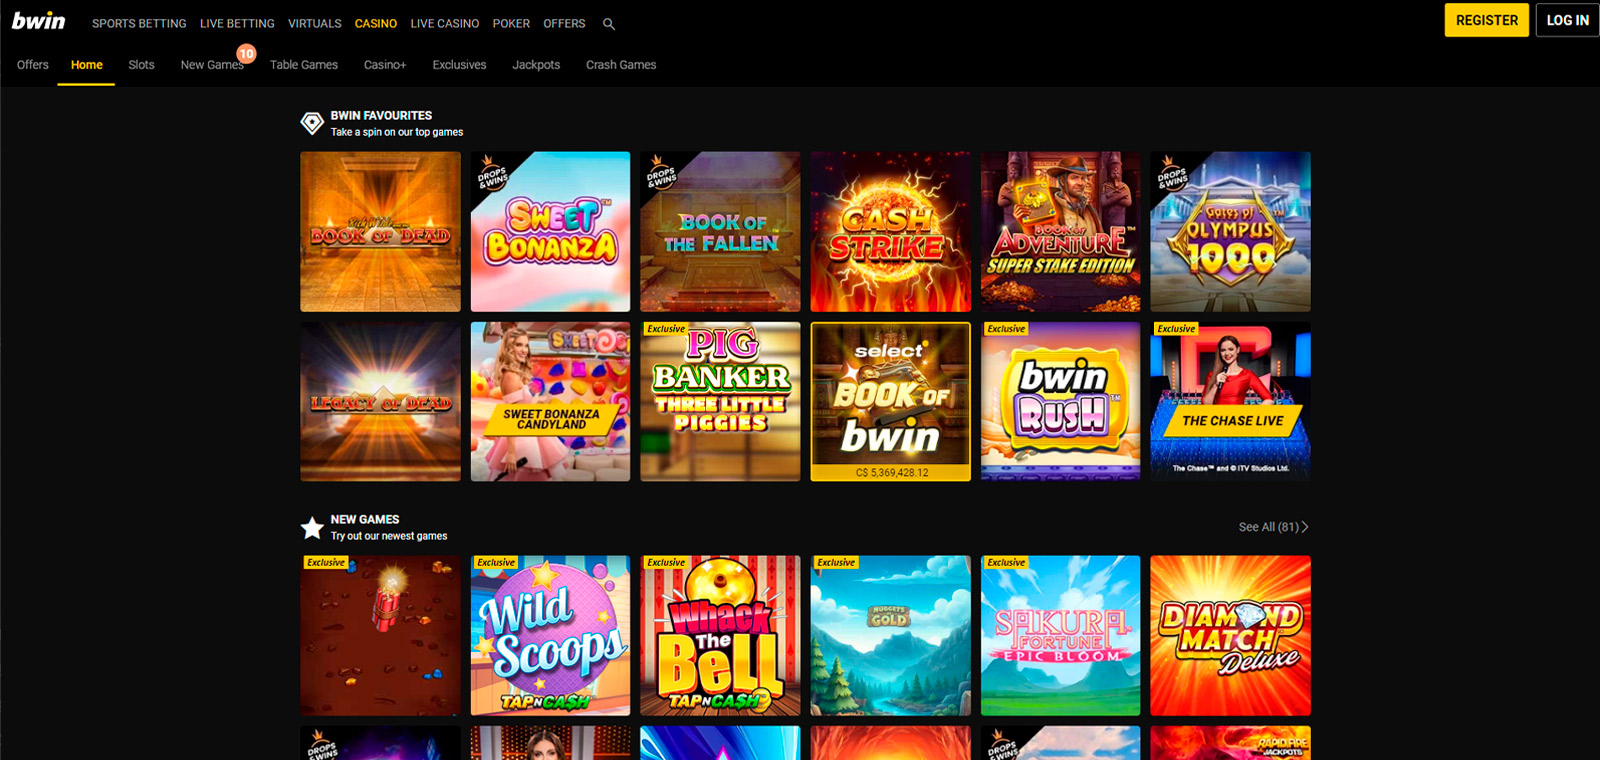Click Exclusive tag on Nuggets Gold
The width and height of the screenshot is (1600, 760).
pyautogui.click(x=836, y=563)
